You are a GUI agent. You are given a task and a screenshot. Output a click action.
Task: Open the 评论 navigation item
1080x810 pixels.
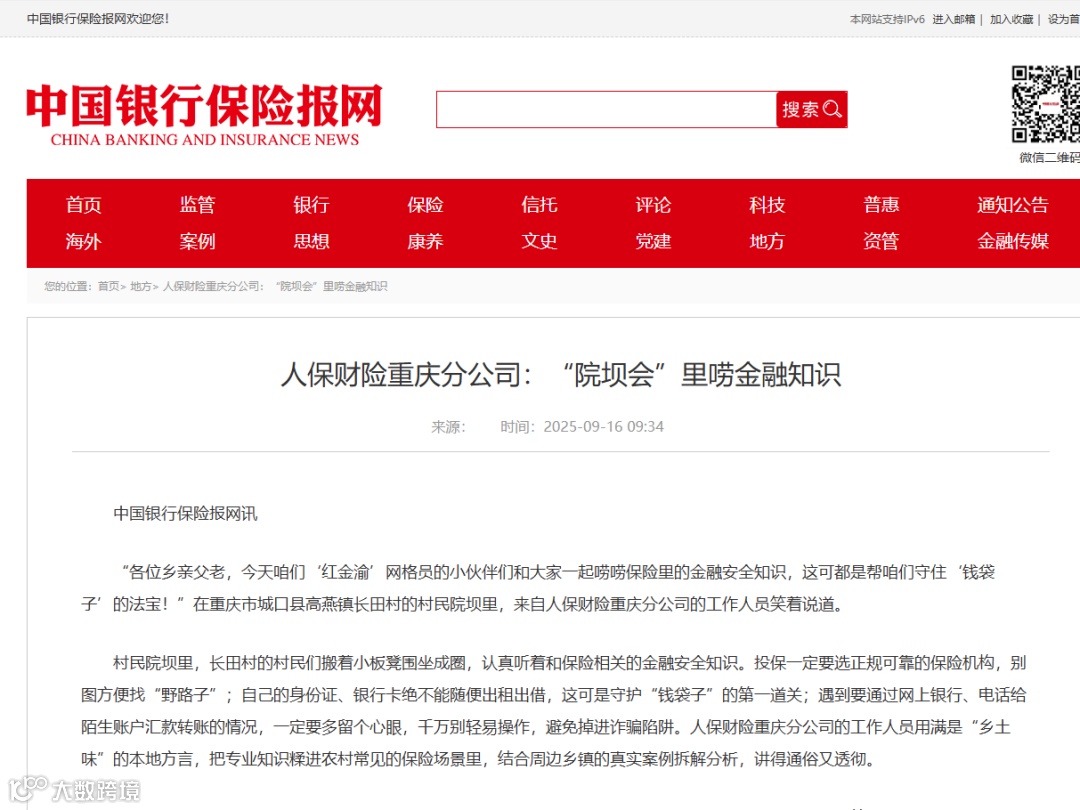(653, 205)
